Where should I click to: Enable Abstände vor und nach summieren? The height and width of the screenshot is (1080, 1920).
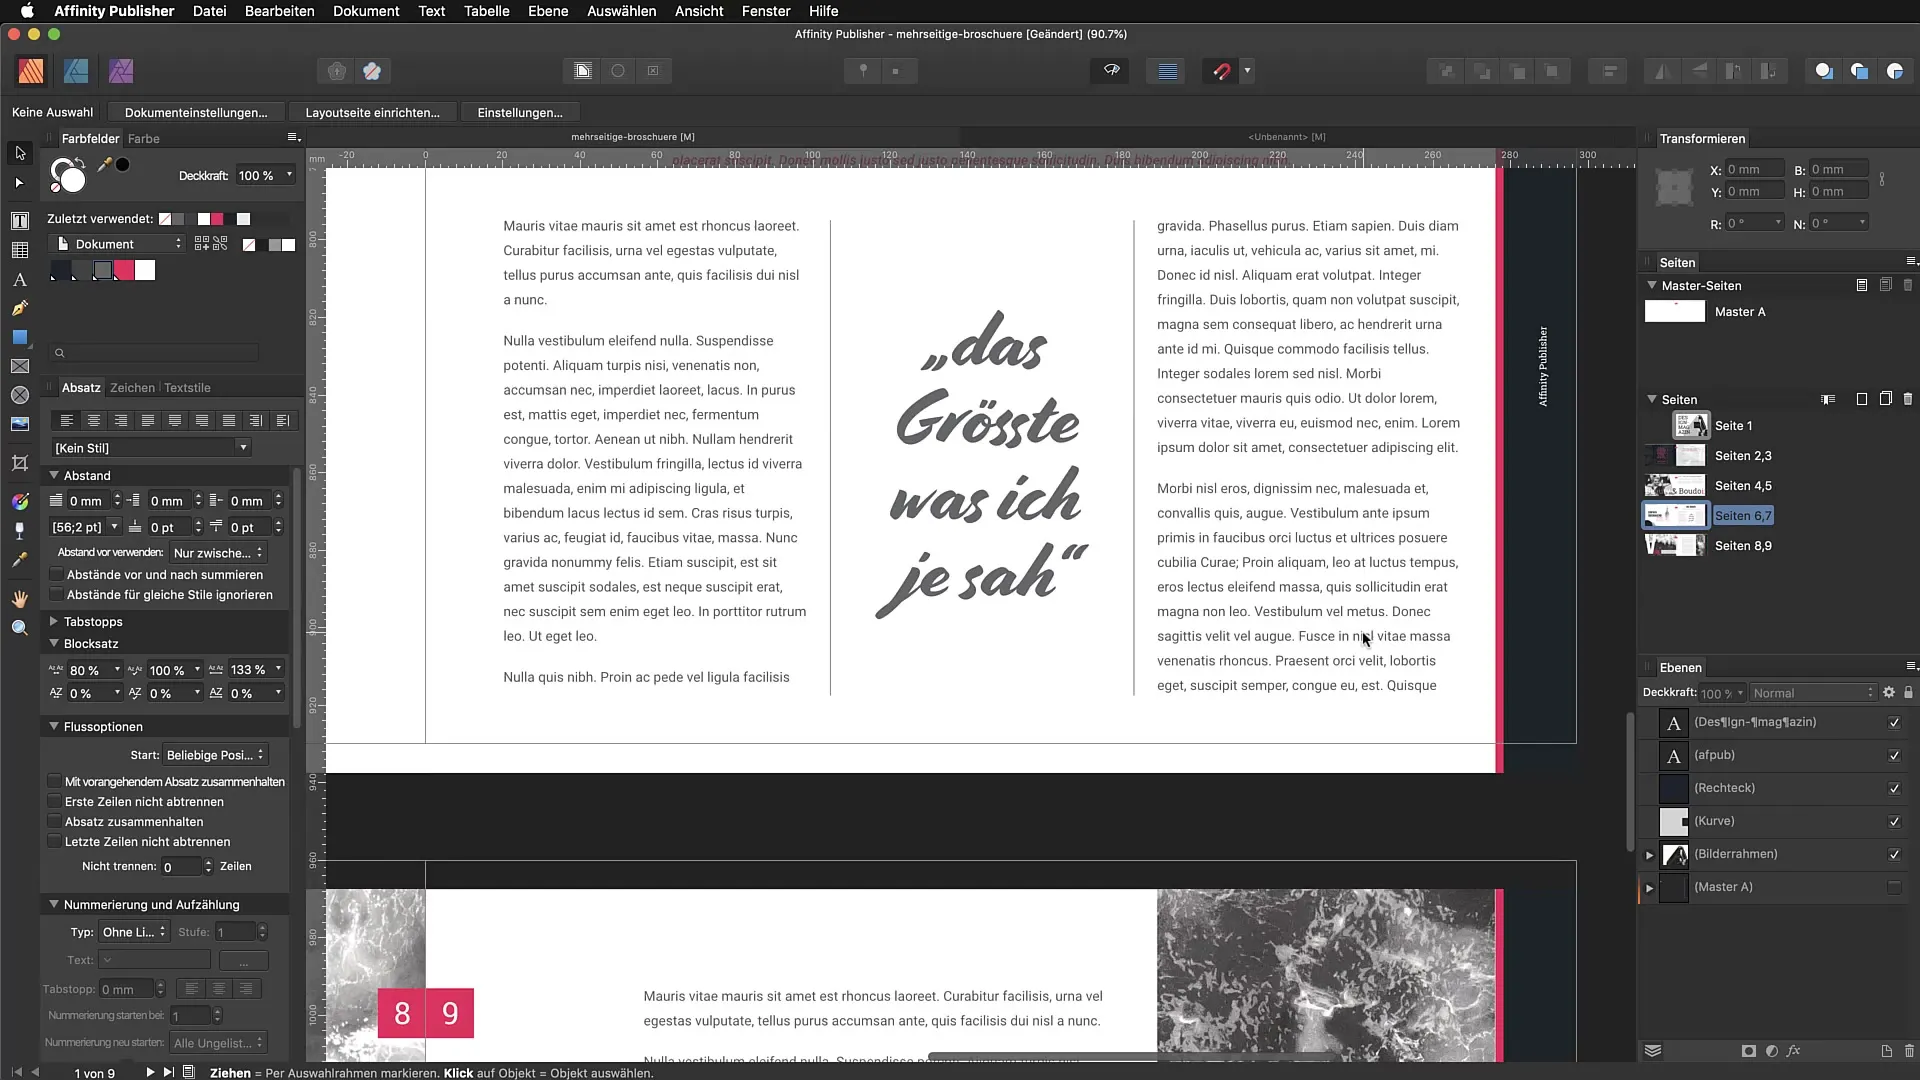(x=57, y=575)
